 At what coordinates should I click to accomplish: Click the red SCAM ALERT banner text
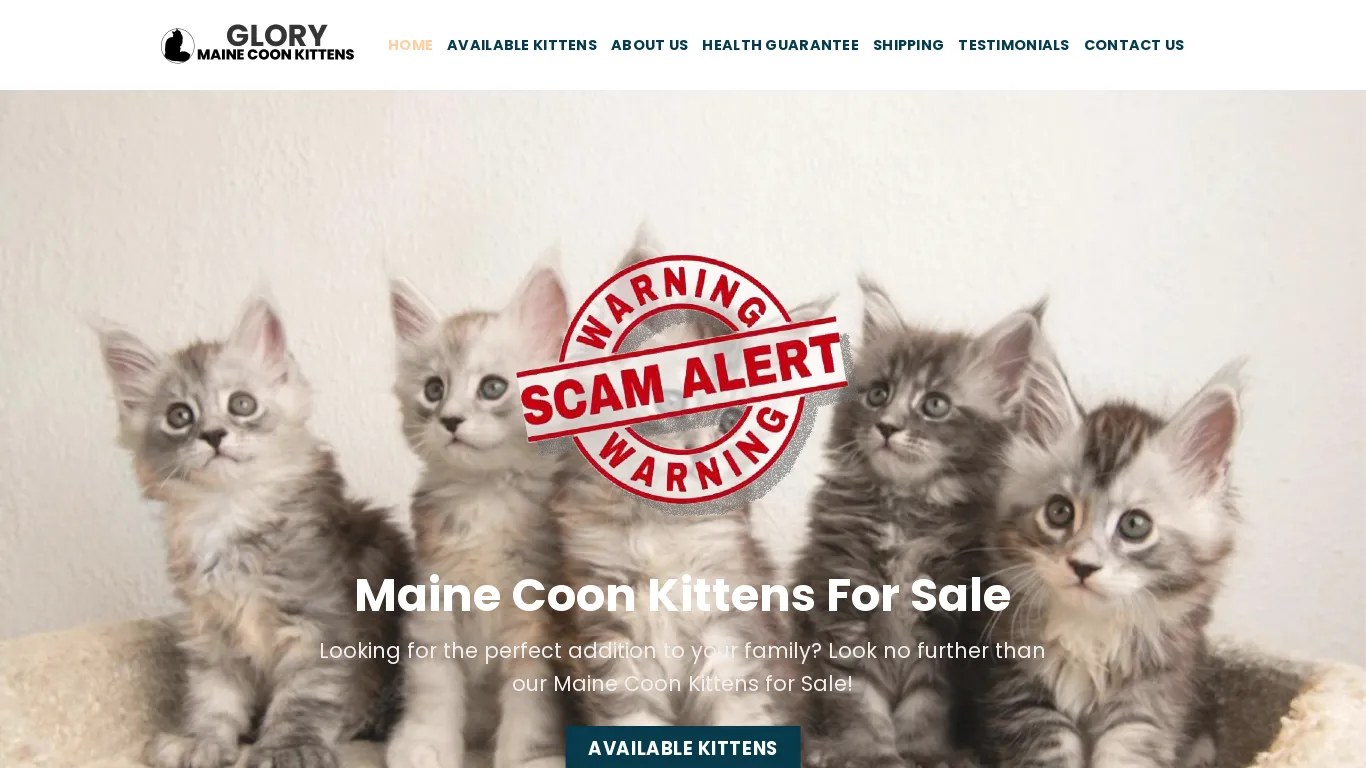[683, 380]
